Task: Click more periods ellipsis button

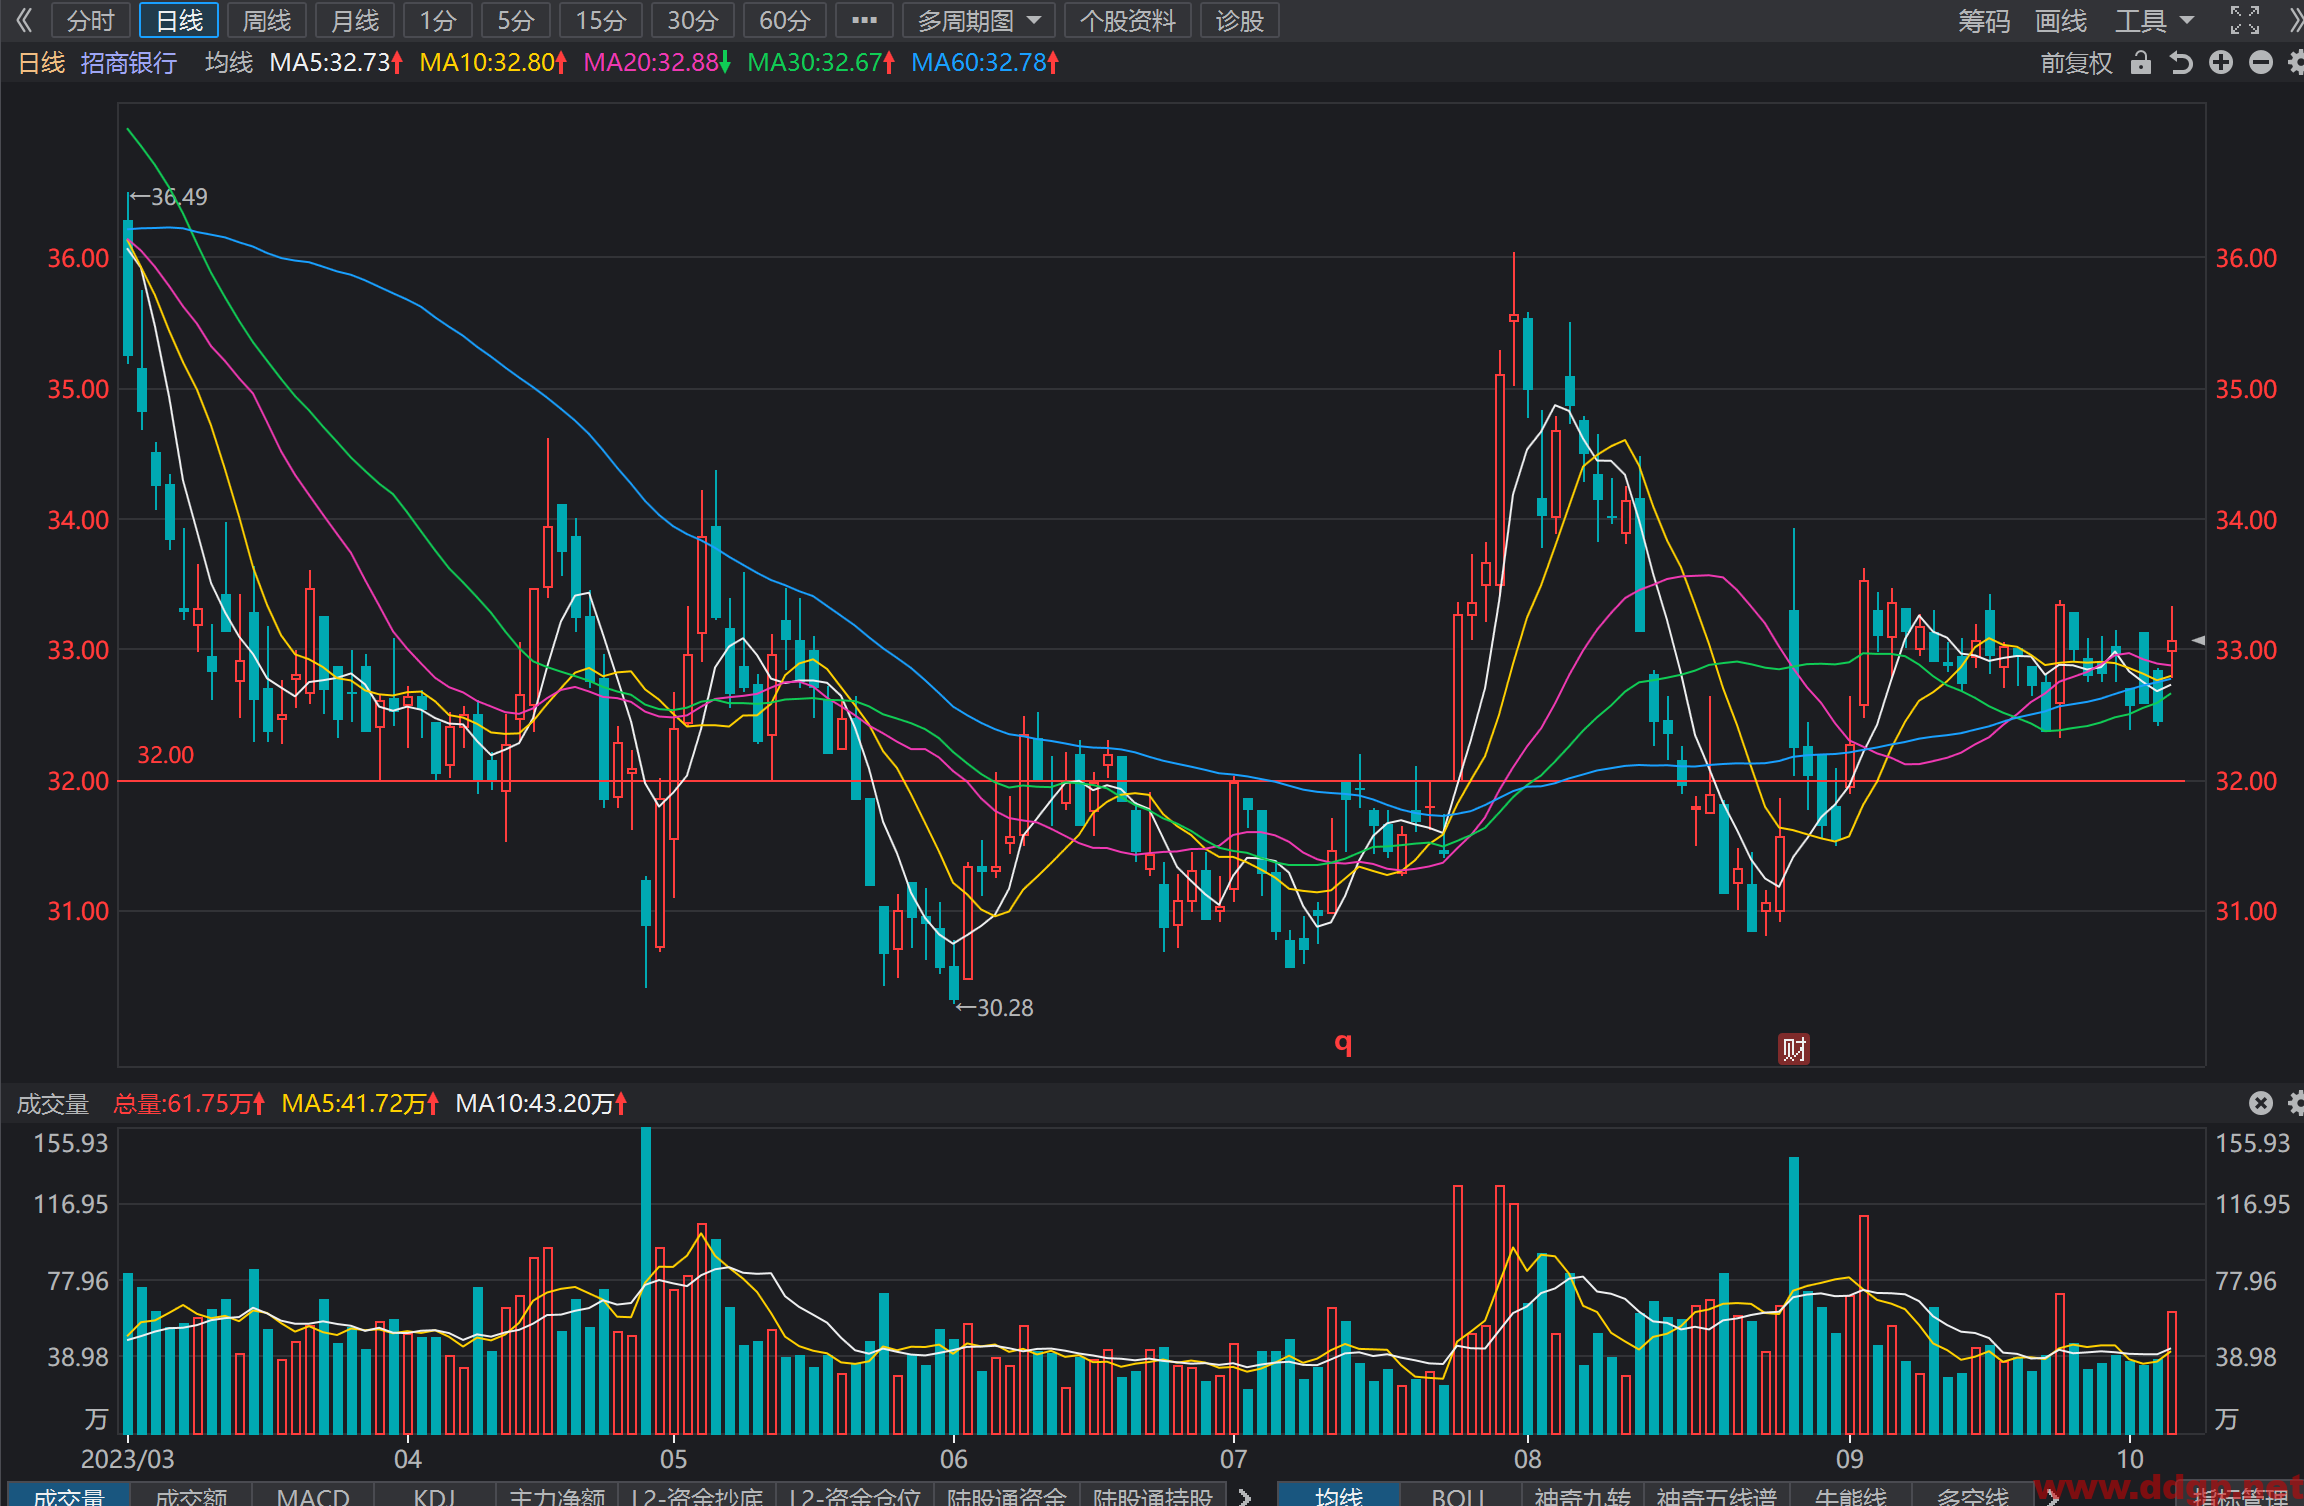Action: pyautogui.click(x=864, y=20)
